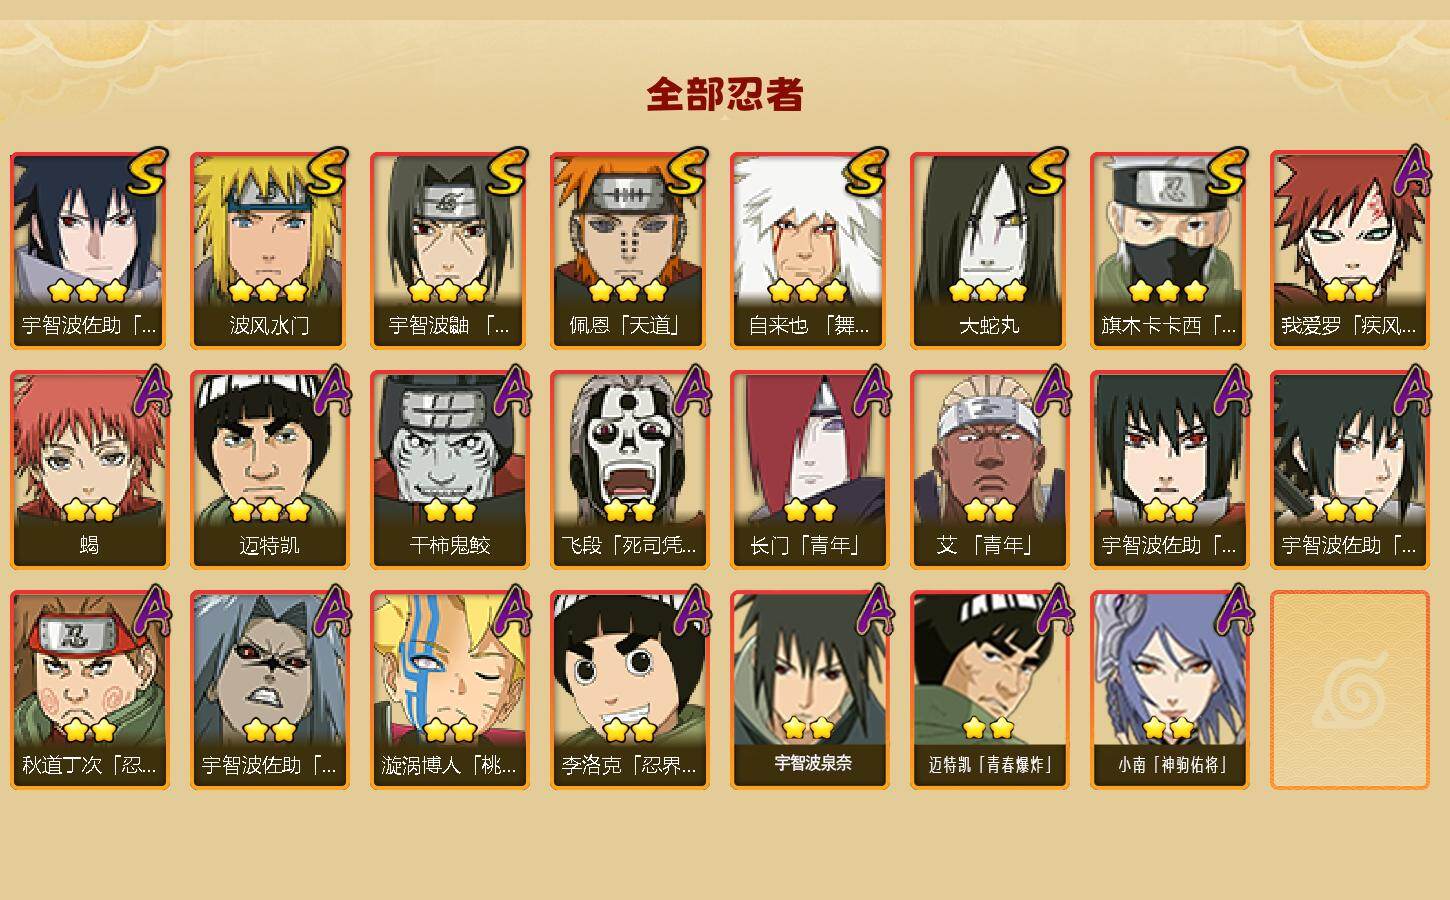Click the A rank badge on 蝎 card

click(150, 391)
